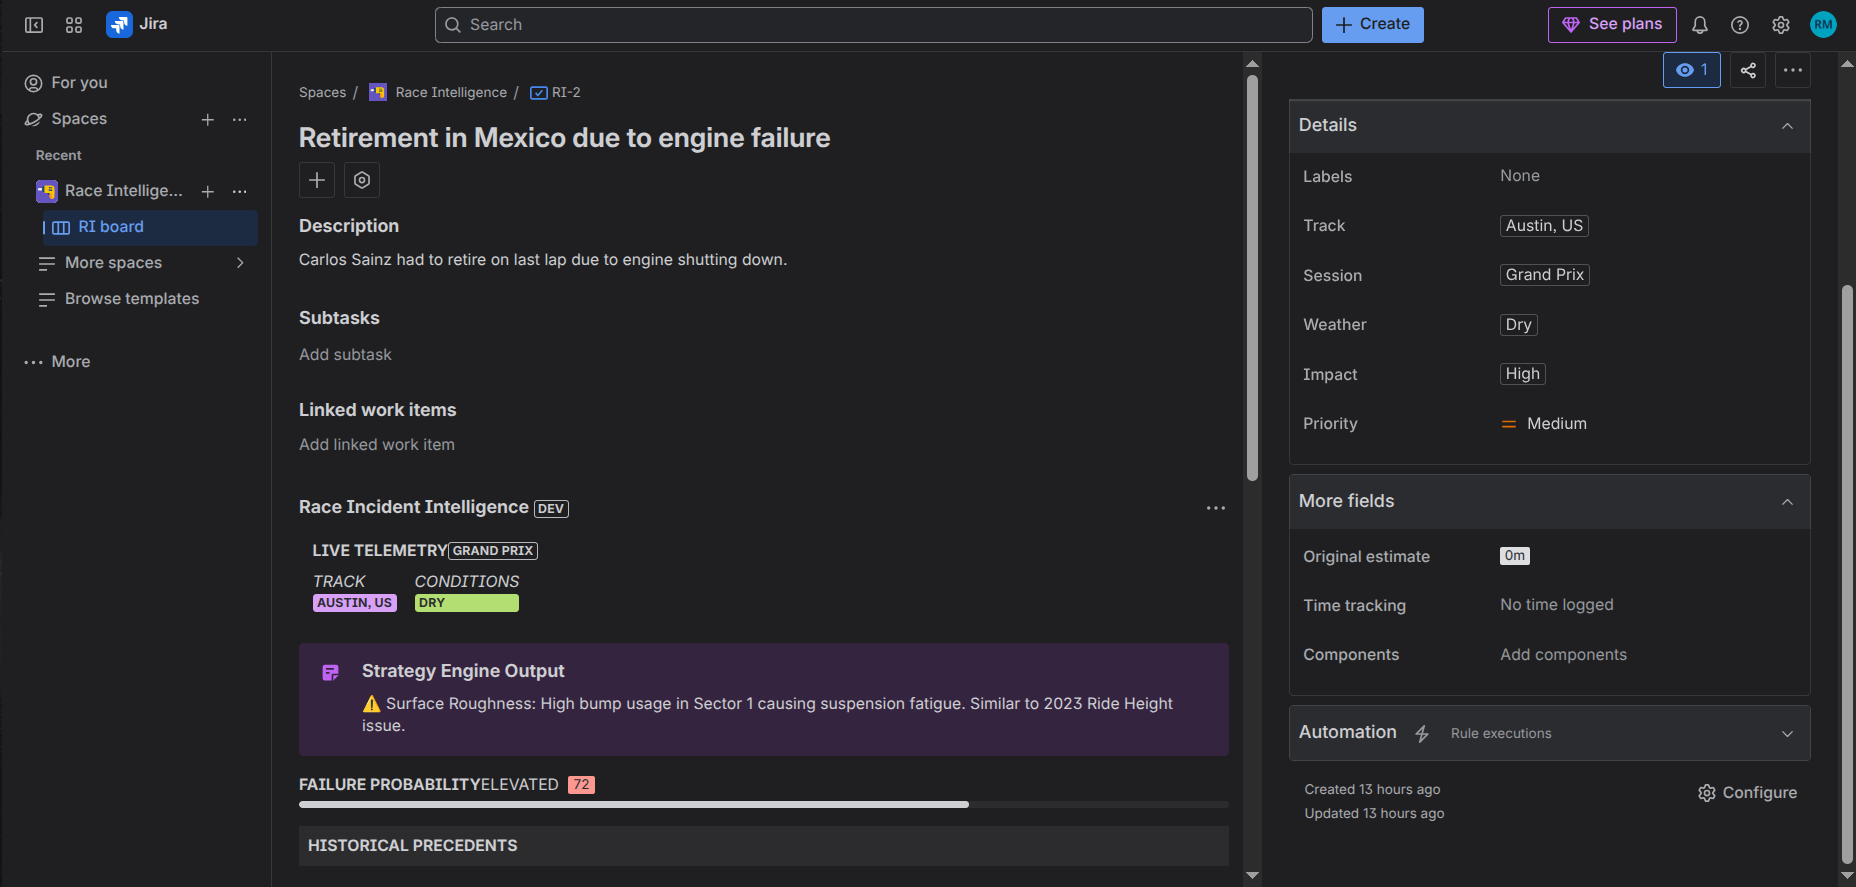Click the apps target icon under title
Screen dimensions: 1856x887
click(362, 180)
